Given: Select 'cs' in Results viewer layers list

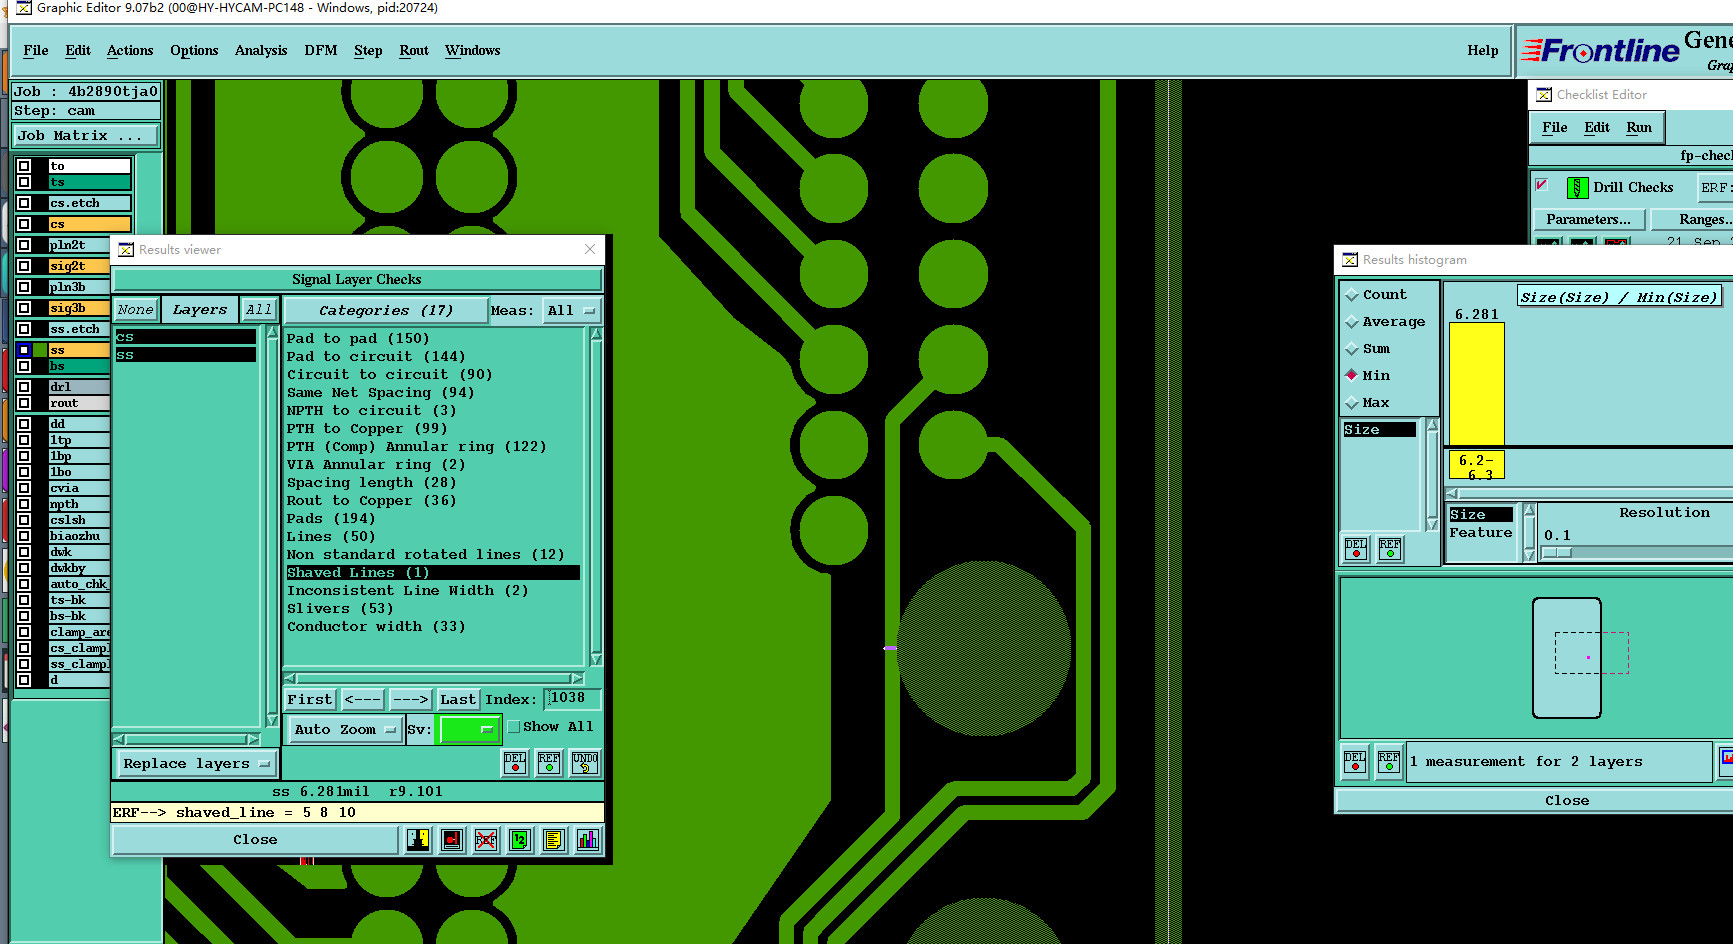Looking at the screenshot, I should (186, 338).
